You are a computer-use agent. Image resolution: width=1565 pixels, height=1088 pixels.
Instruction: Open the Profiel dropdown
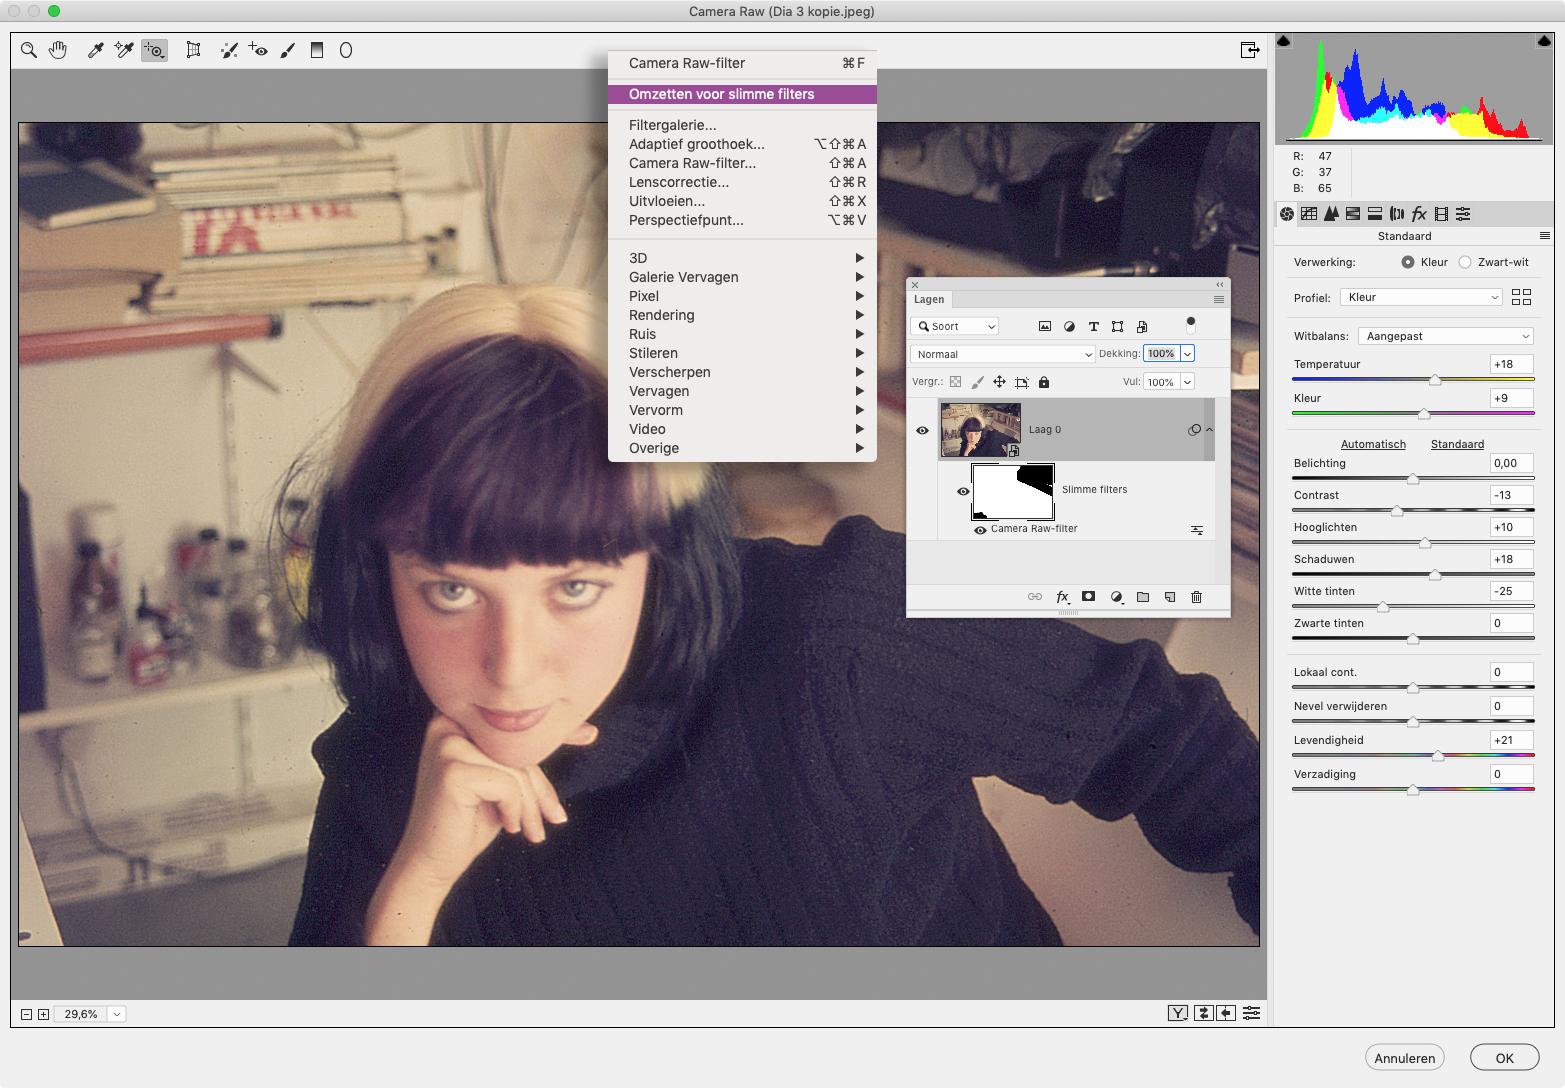click(1421, 297)
